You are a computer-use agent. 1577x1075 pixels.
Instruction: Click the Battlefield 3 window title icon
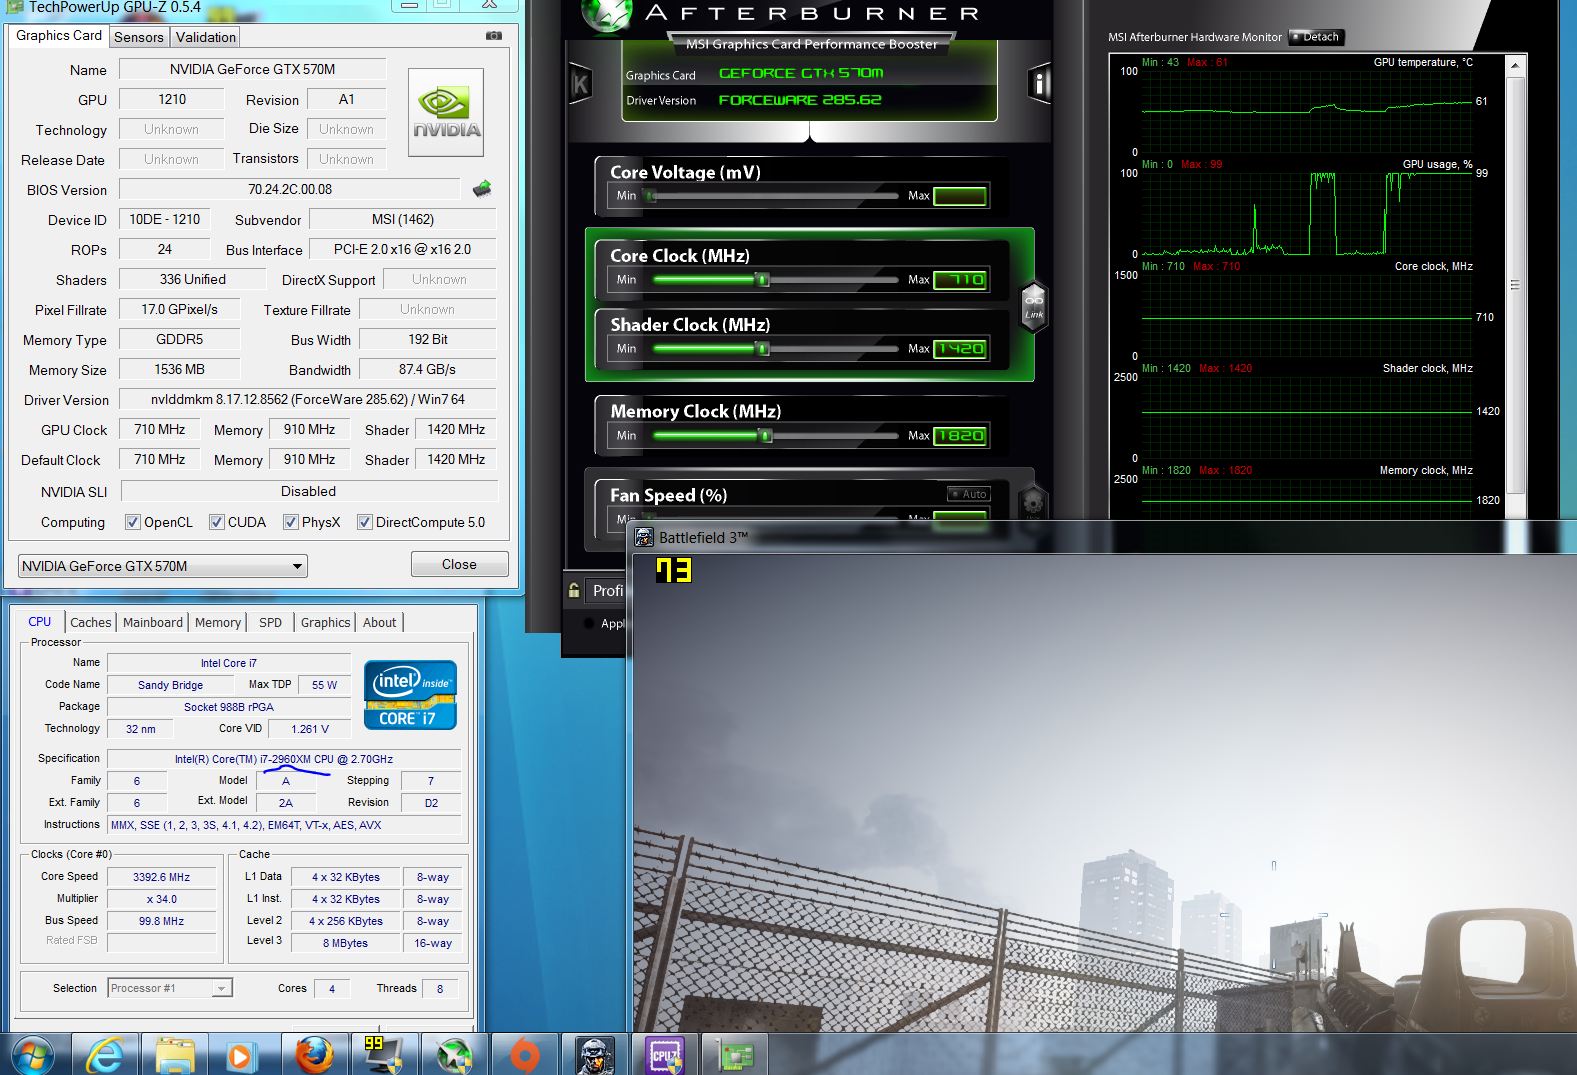[x=644, y=537]
